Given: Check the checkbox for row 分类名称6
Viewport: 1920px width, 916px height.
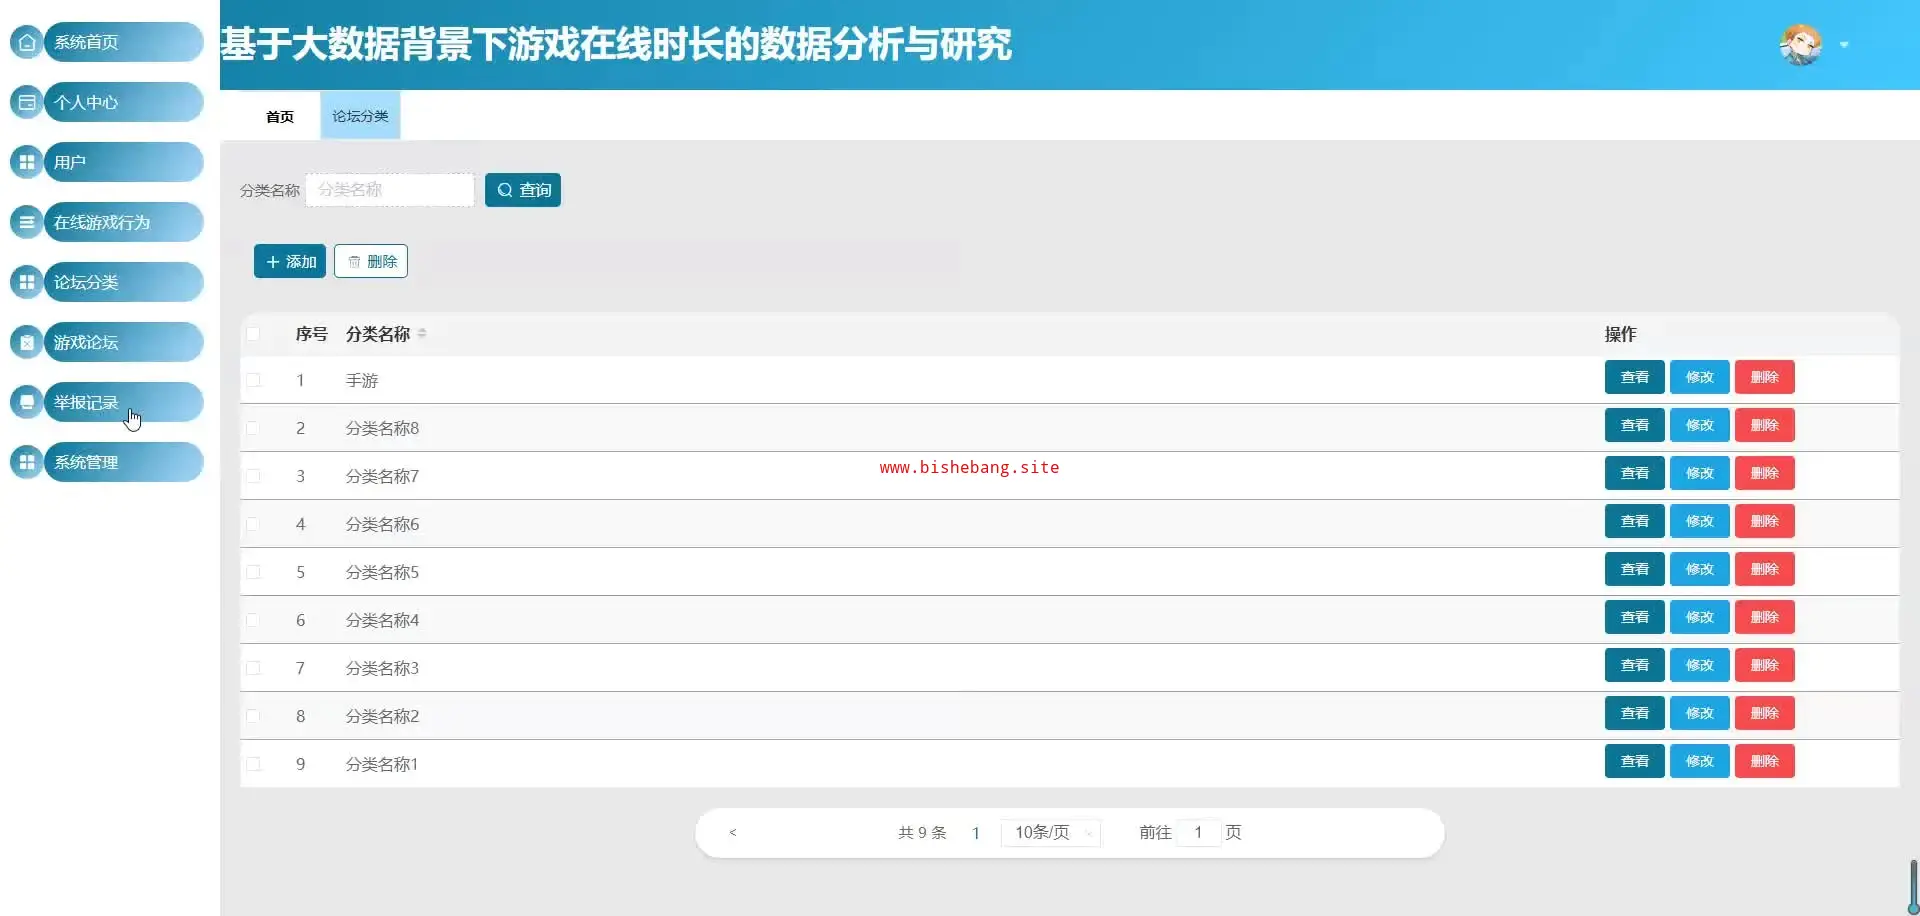Looking at the screenshot, I should [253, 524].
